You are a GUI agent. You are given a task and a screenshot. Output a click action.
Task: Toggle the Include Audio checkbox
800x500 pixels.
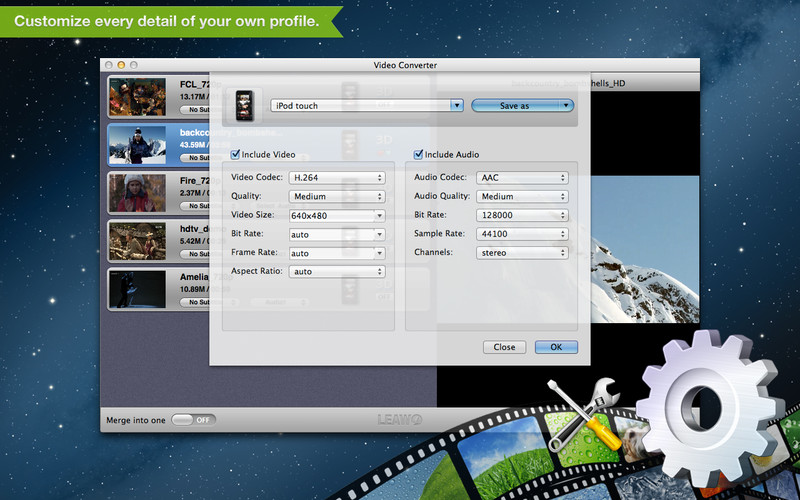click(x=418, y=154)
